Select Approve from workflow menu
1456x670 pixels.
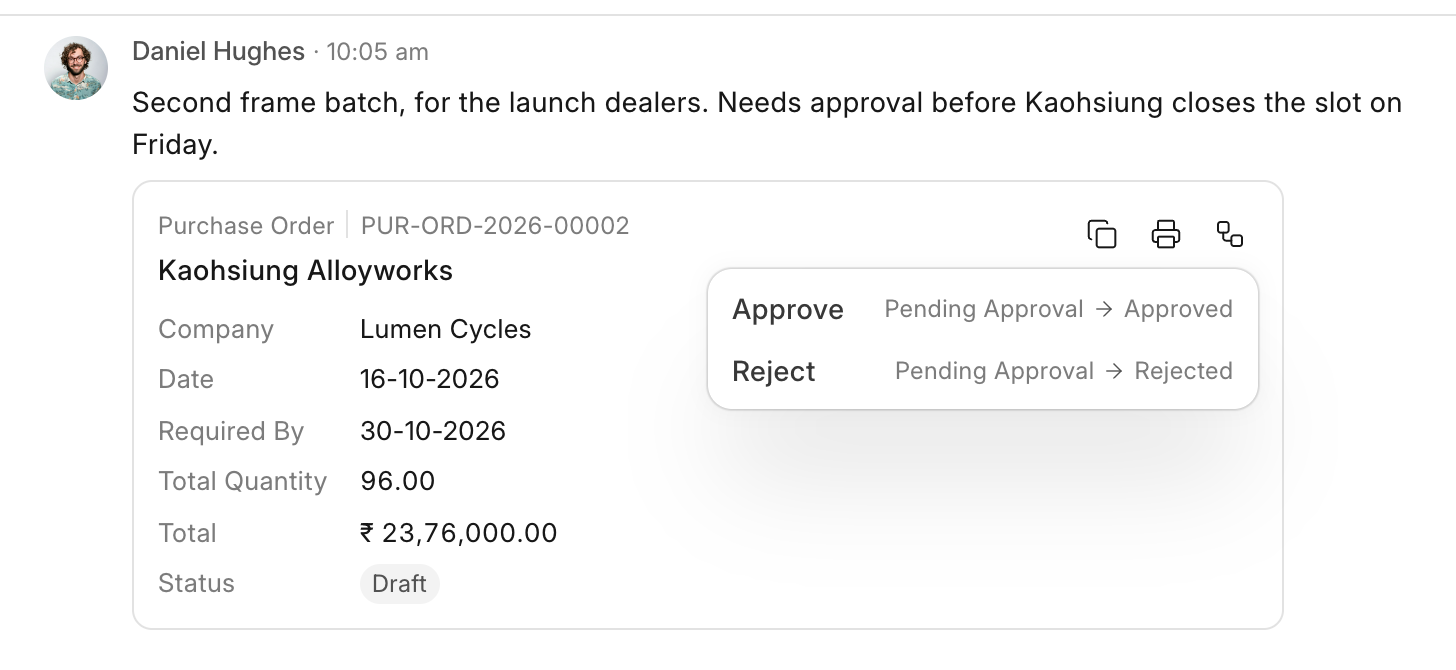(x=982, y=309)
